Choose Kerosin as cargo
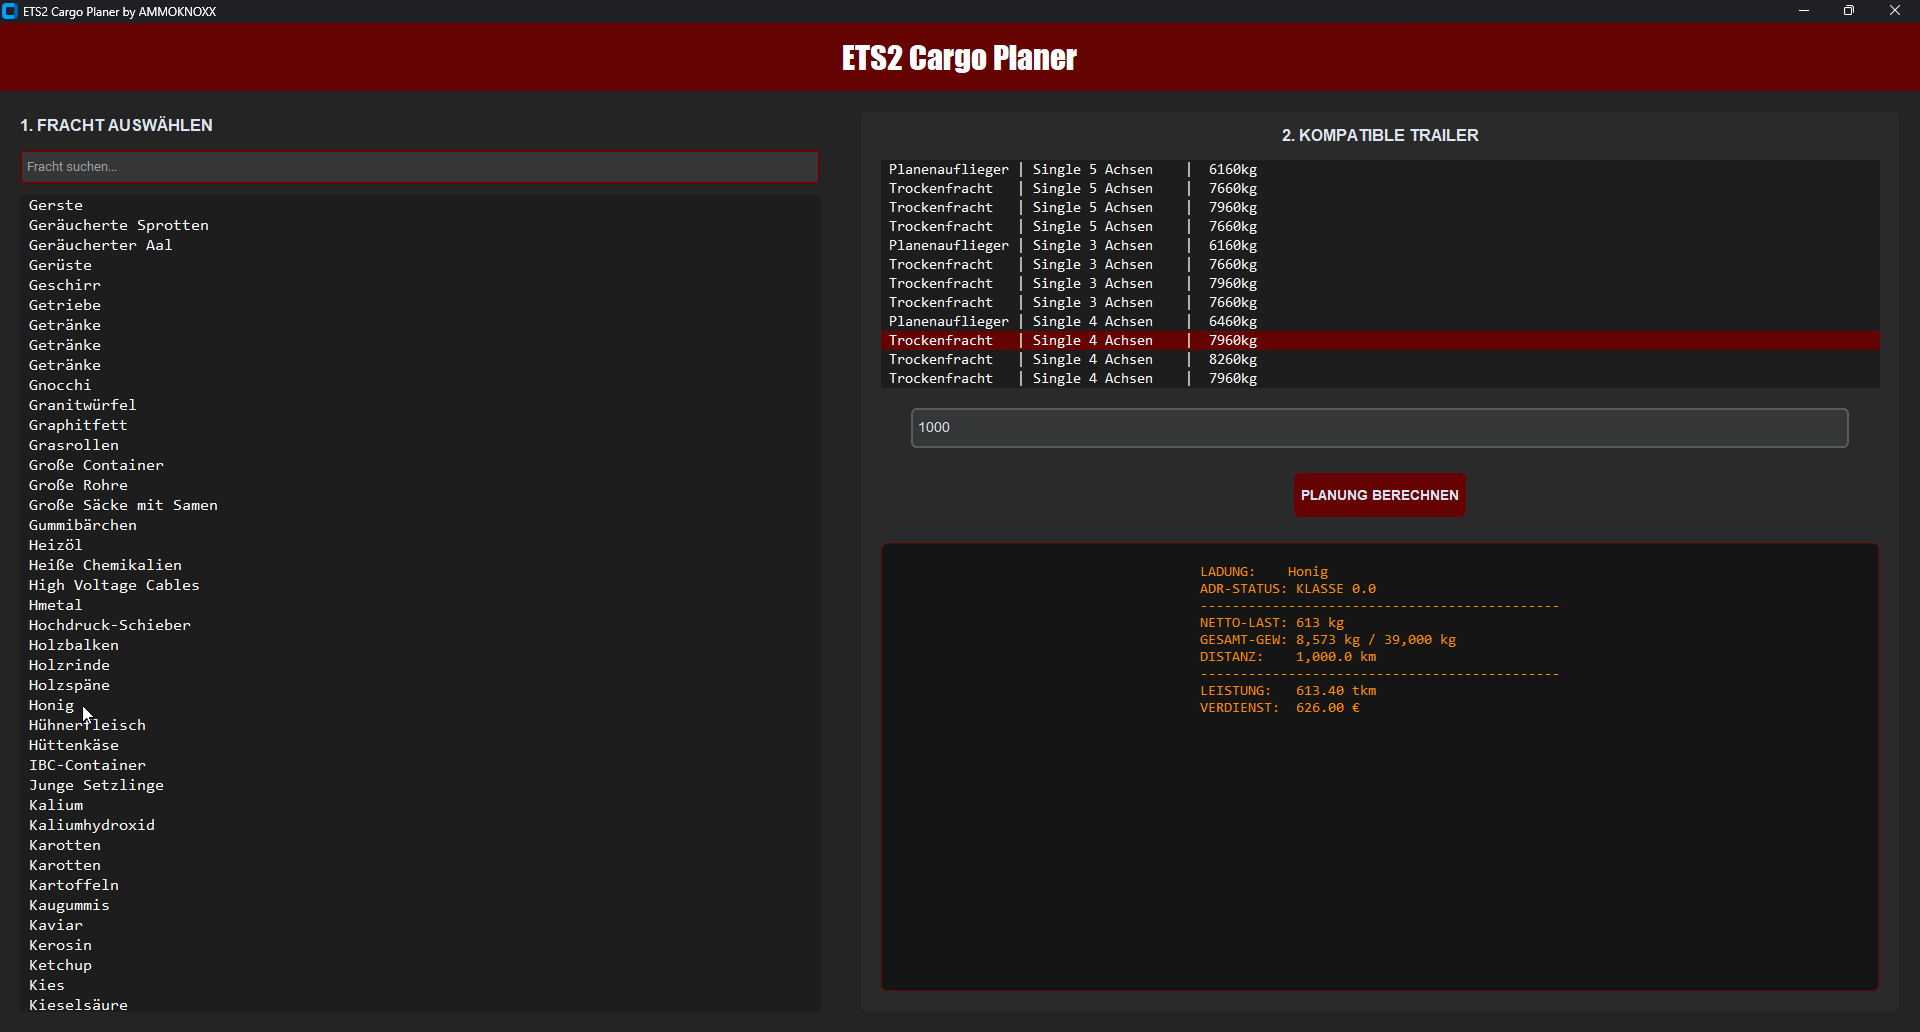The height and width of the screenshot is (1032, 1920). point(60,945)
